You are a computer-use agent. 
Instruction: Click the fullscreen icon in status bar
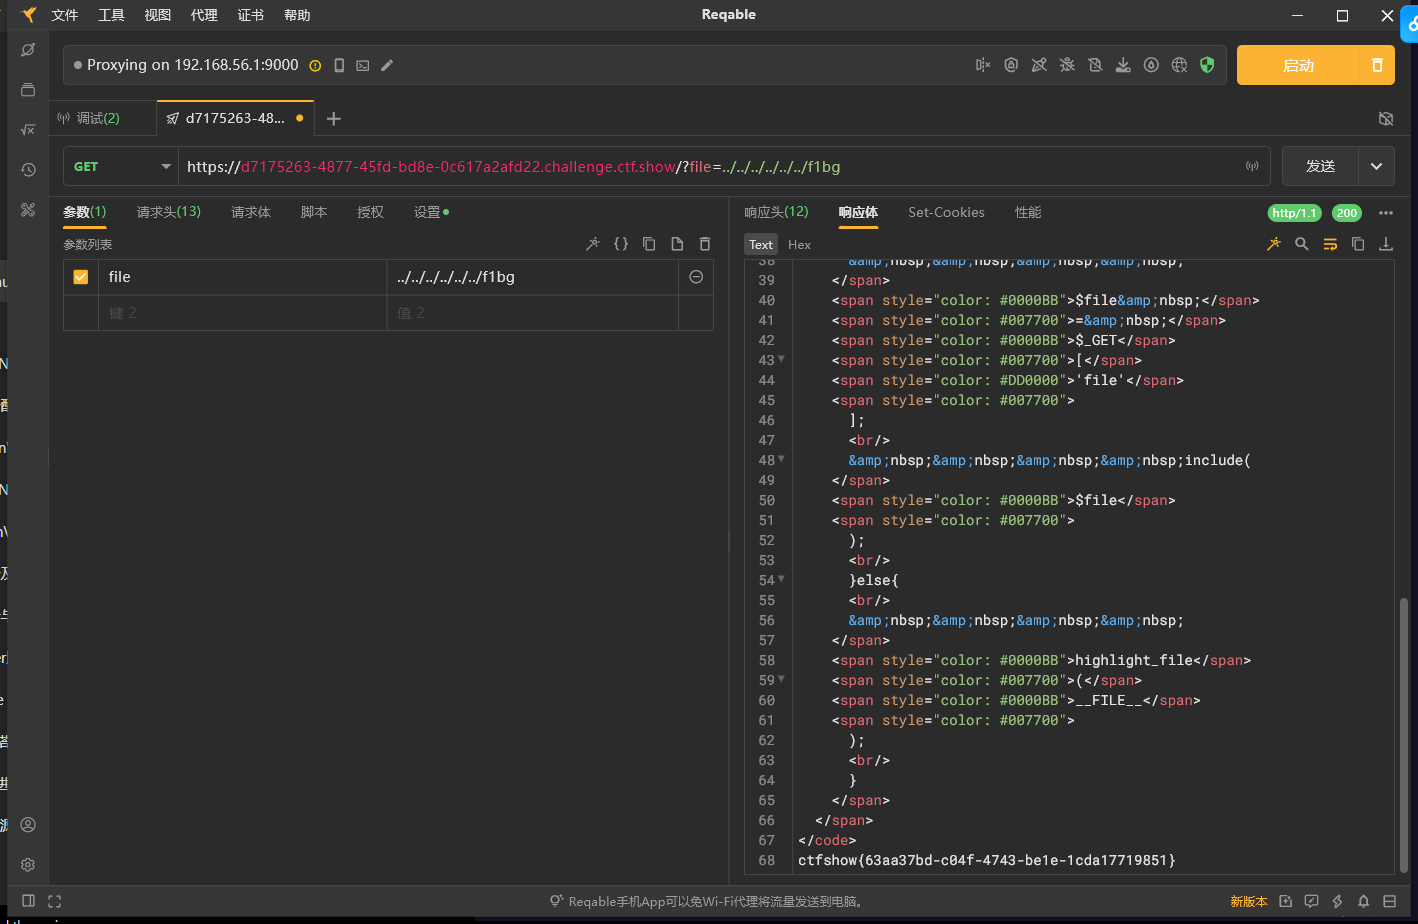(x=55, y=901)
